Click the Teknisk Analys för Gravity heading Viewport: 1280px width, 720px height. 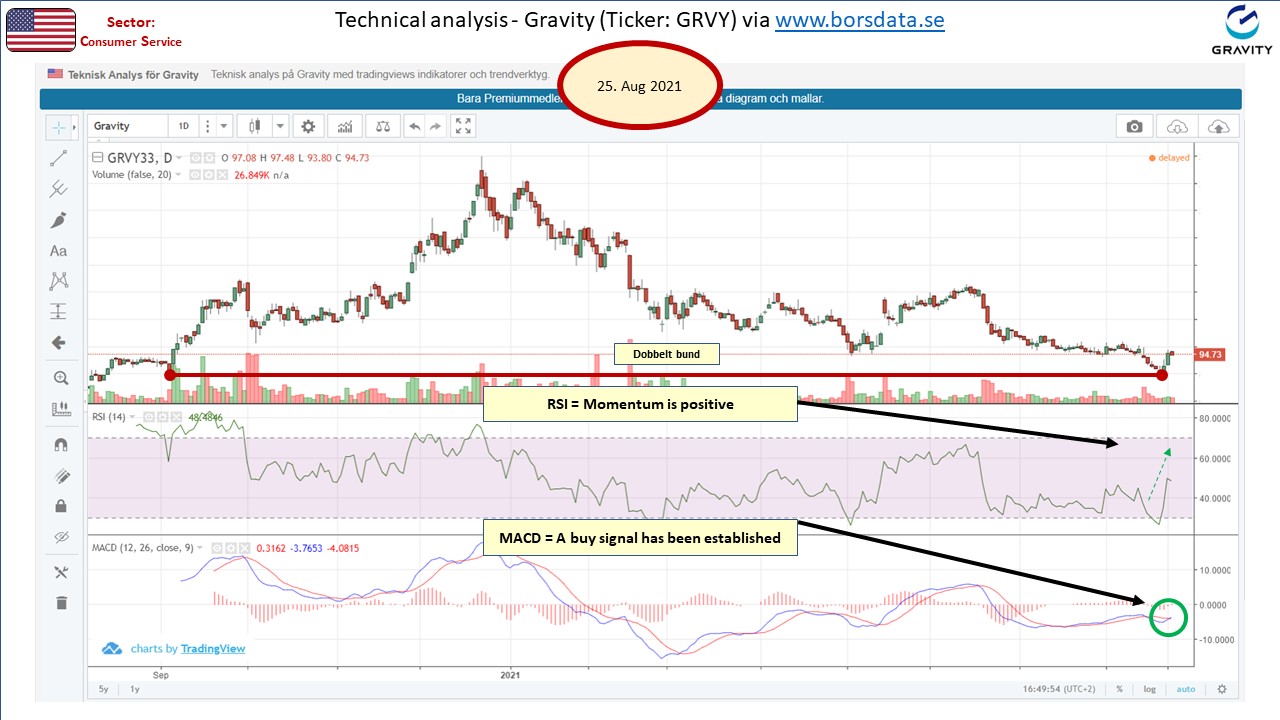[x=133, y=75]
